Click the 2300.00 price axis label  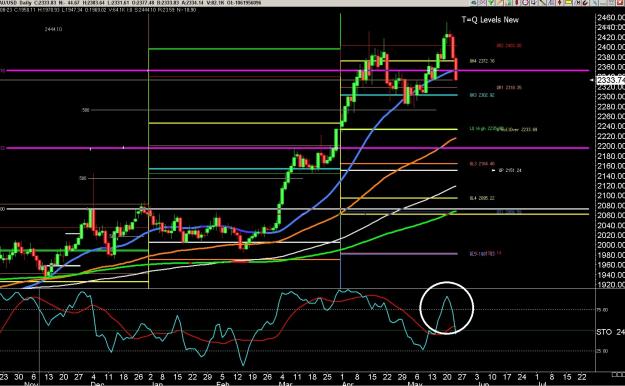click(x=610, y=96)
